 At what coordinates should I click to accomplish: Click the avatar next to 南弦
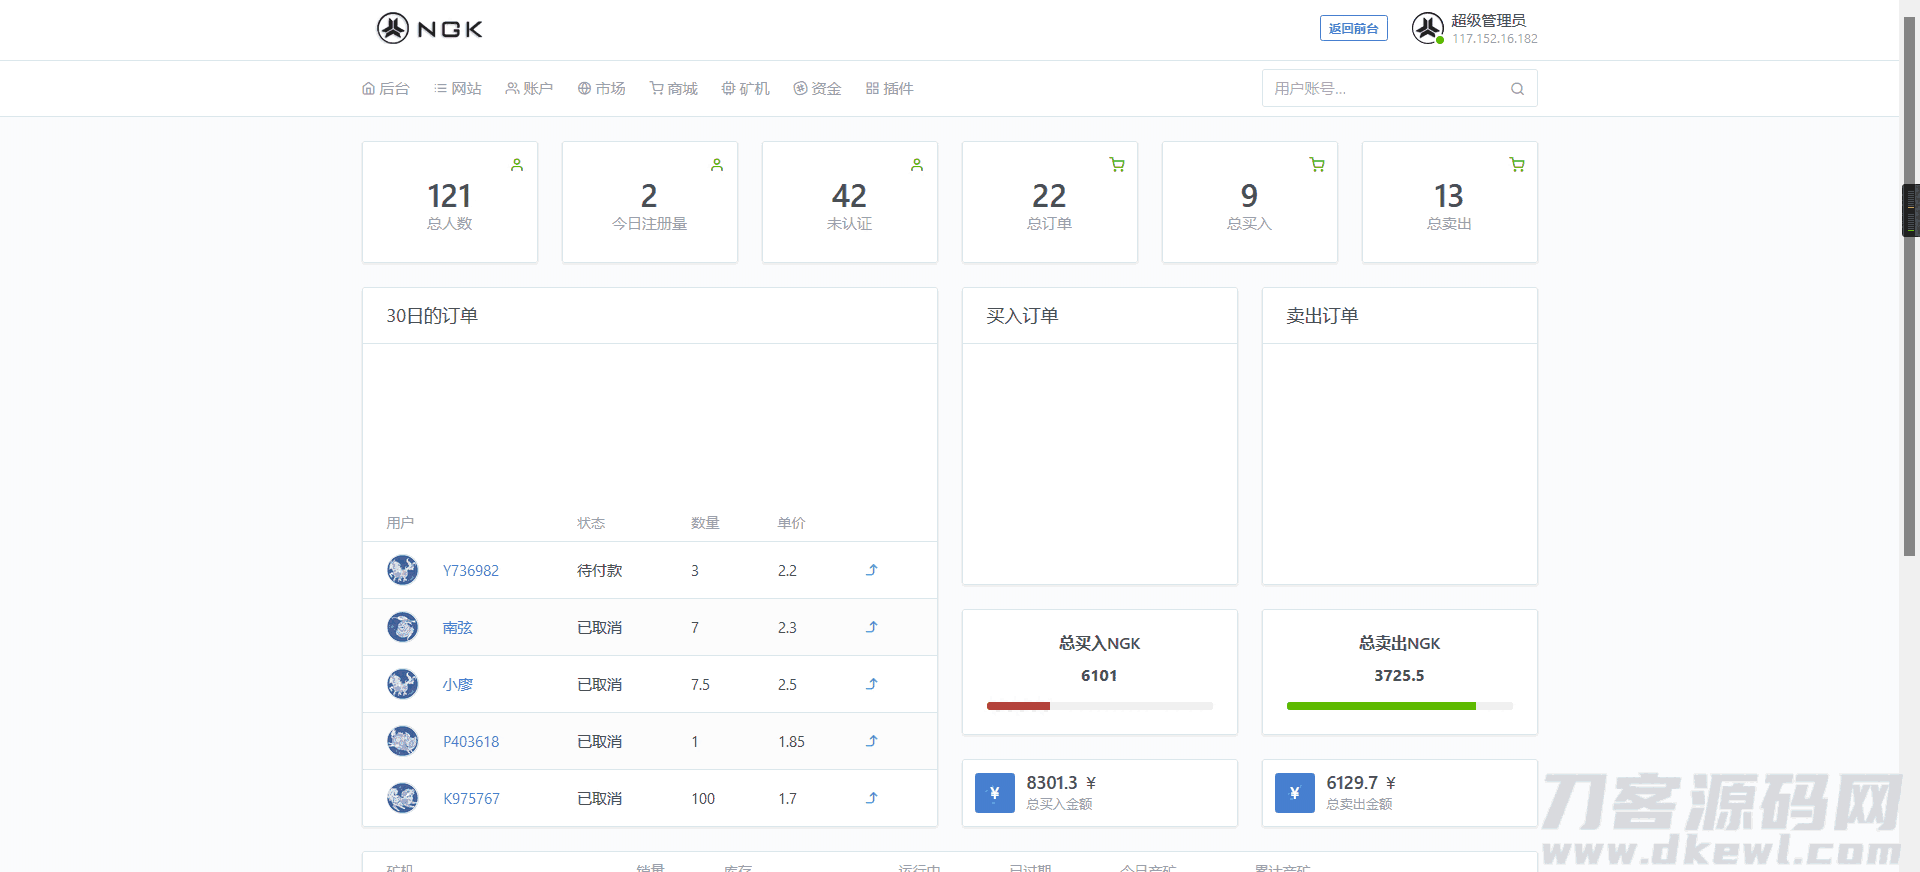402,627
